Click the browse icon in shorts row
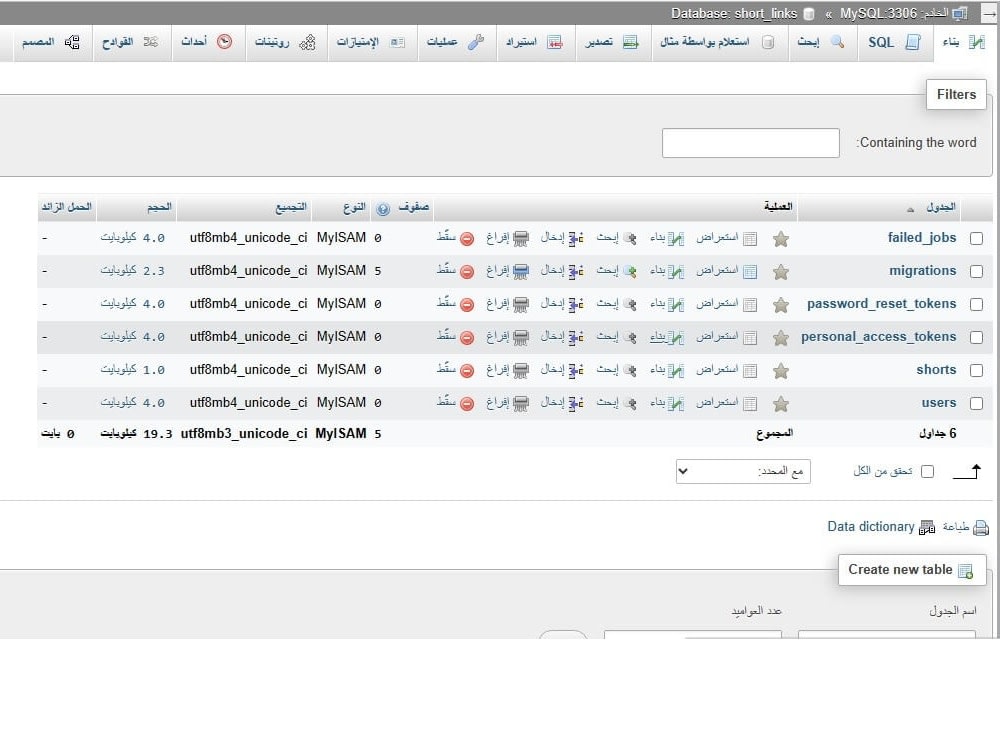This screenshot has width=1000, height=750. click(751, 371)
